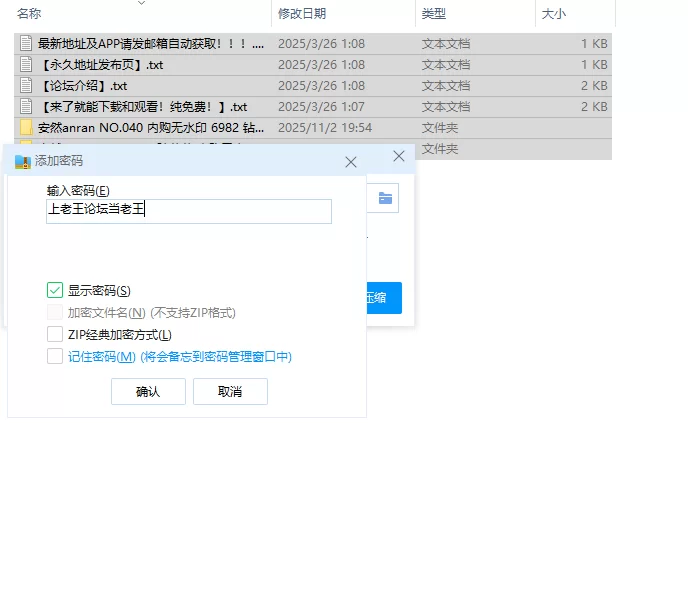Focus the 输入密码 text field
The width and height of the screenshot is (688, 613).
click(188, 211)
